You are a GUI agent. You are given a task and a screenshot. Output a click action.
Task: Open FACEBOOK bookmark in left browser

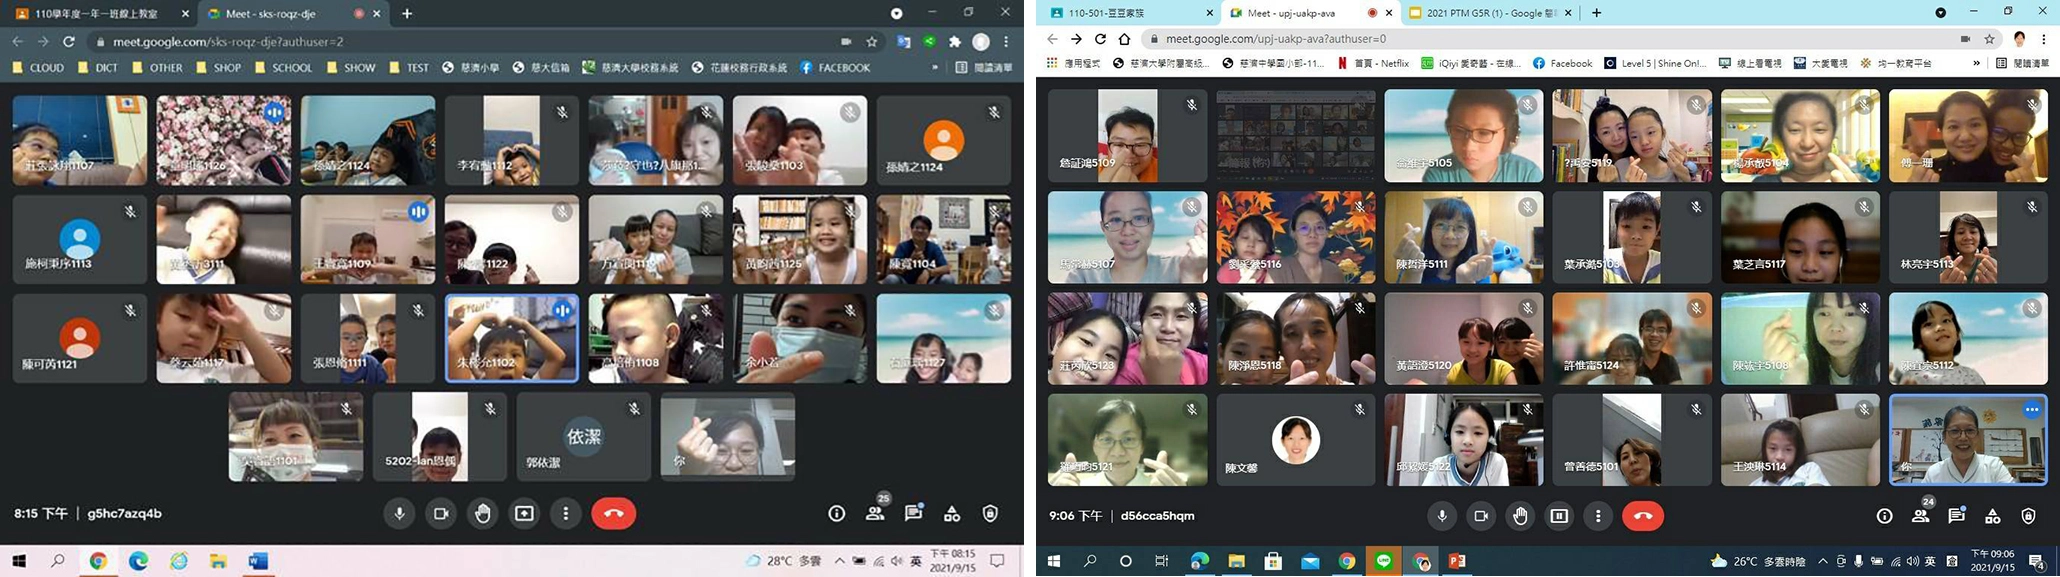coord(835,68)
